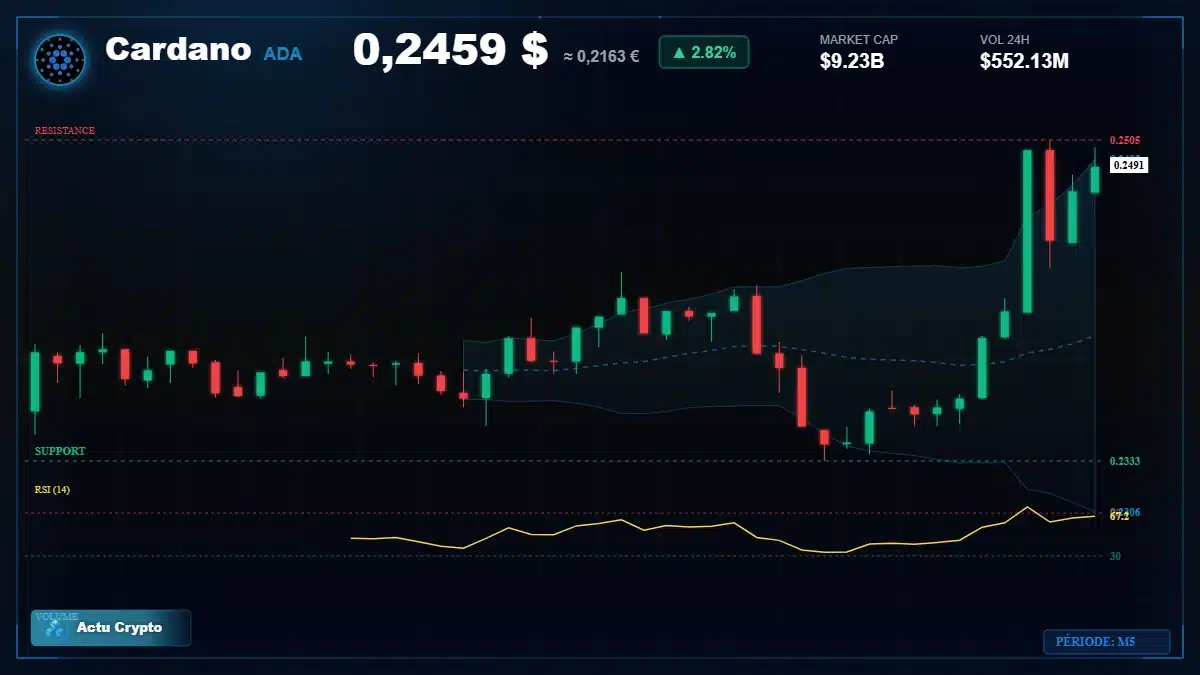Screen dimensions: 1200x675
Task: Select the PÉRIODE: M5 button
Action: click(x=1106, y=641)
